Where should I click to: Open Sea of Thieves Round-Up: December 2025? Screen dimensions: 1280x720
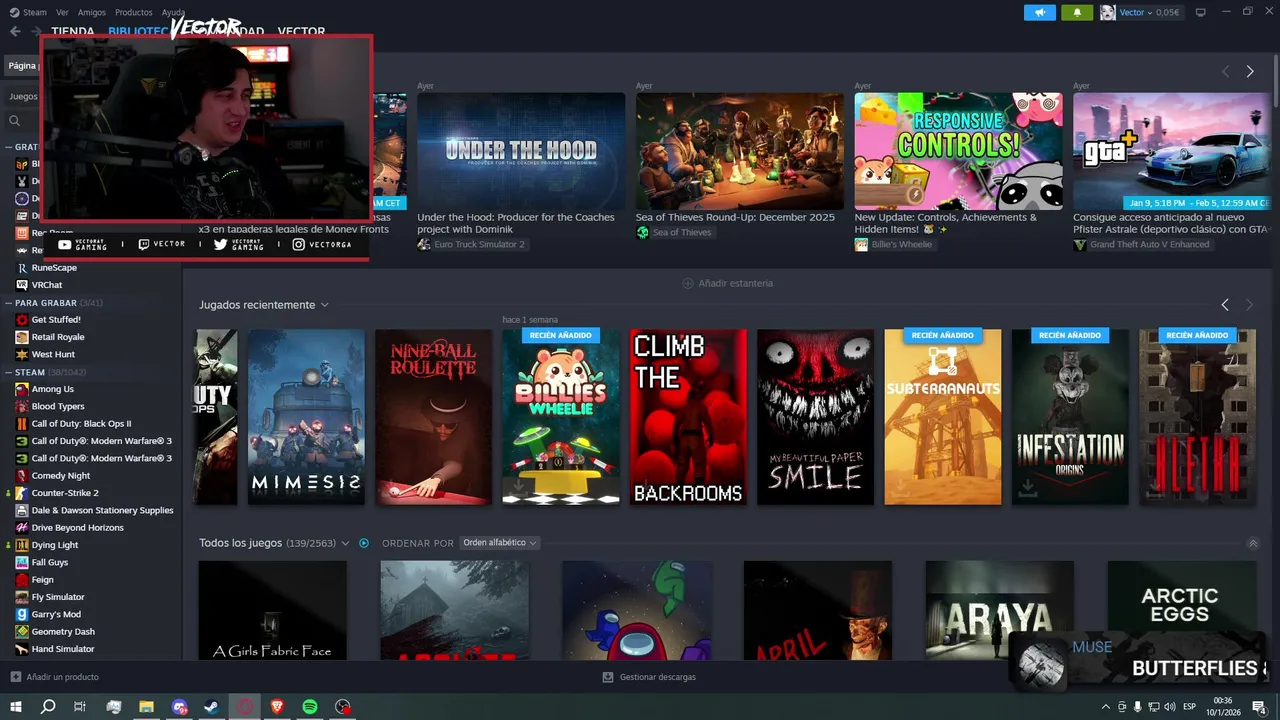pyautogui.click(x=735, y=217)
